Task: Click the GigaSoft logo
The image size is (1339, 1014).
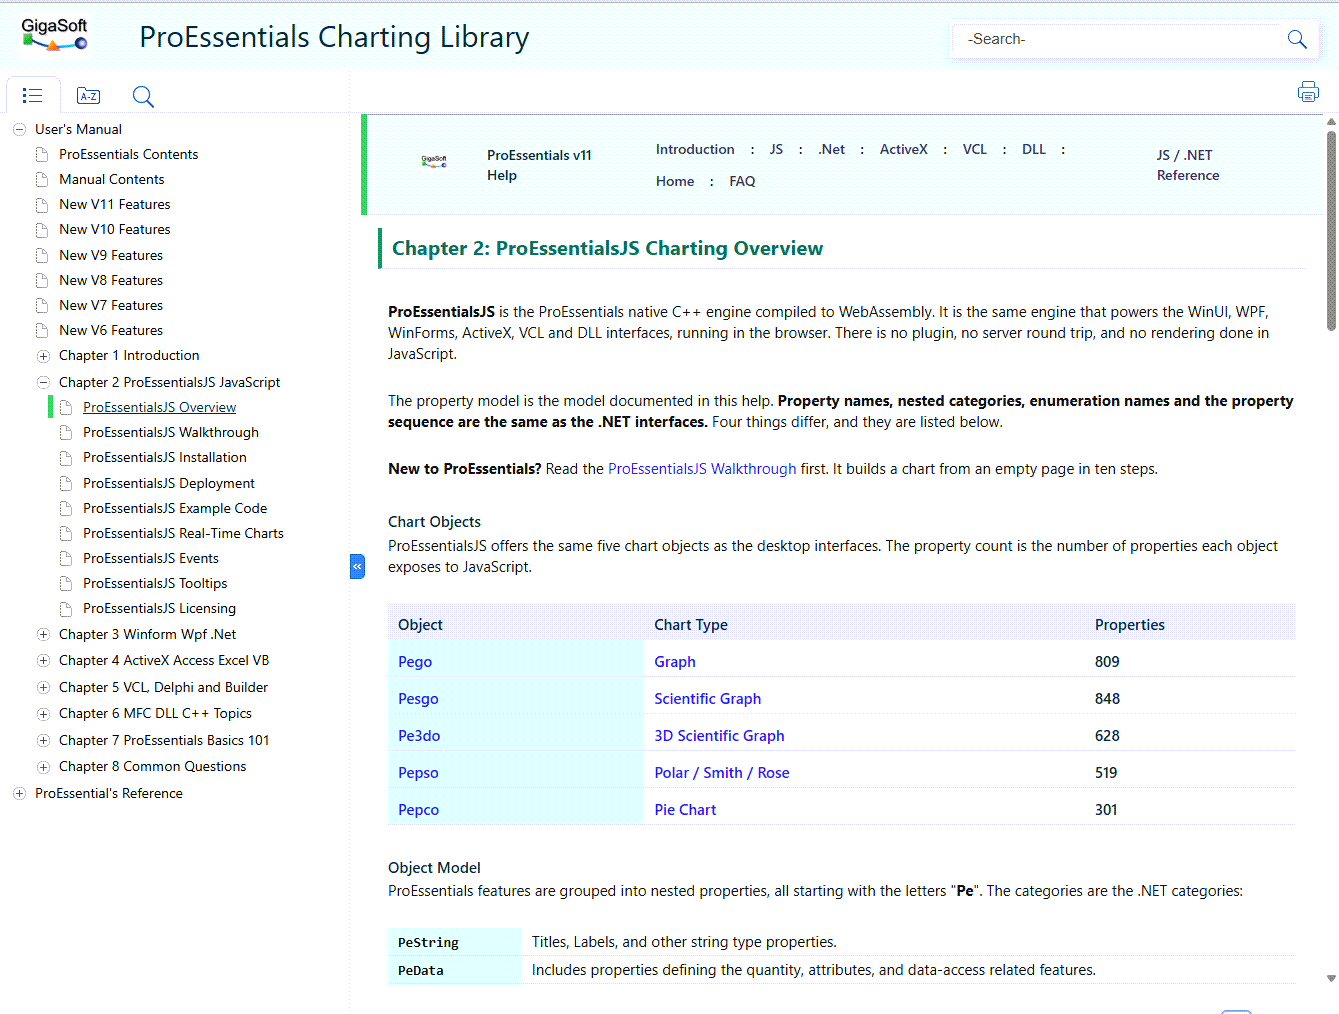Action: pos(54,35)
